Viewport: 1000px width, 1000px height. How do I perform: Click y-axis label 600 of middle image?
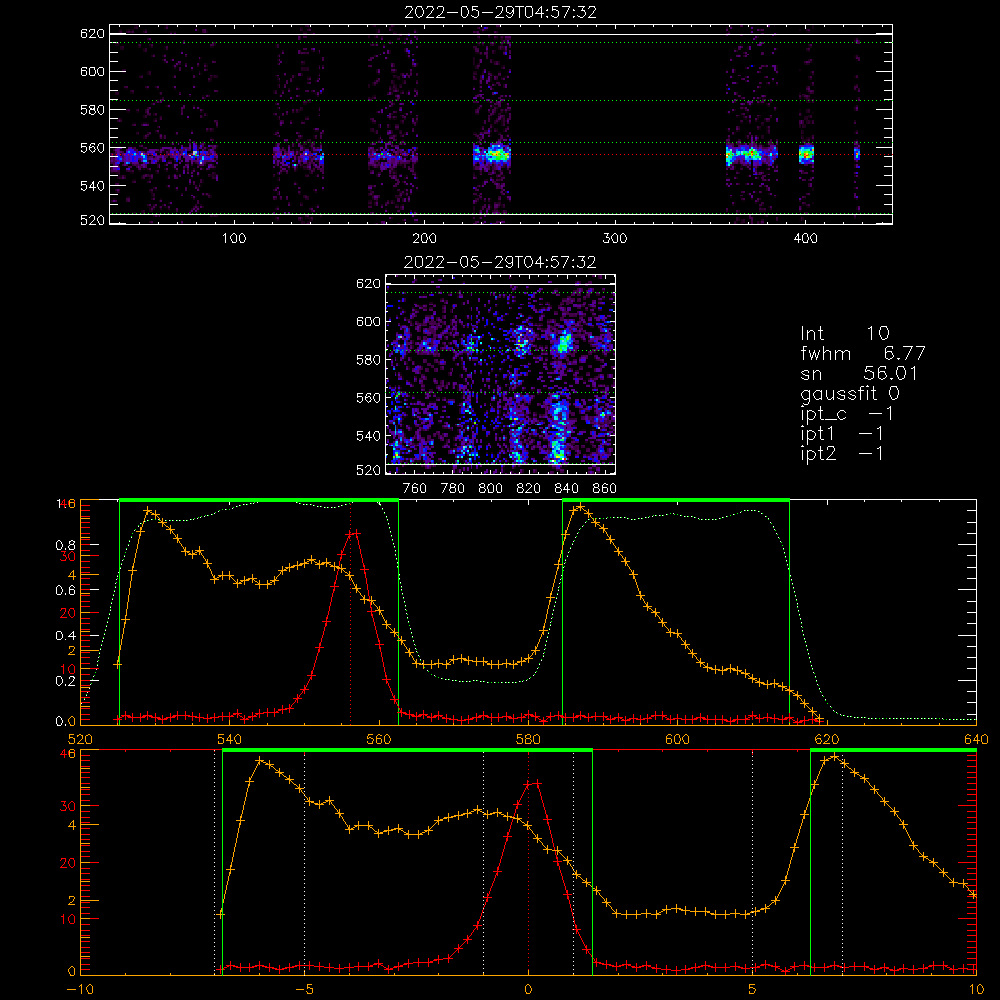click(368, 321)
